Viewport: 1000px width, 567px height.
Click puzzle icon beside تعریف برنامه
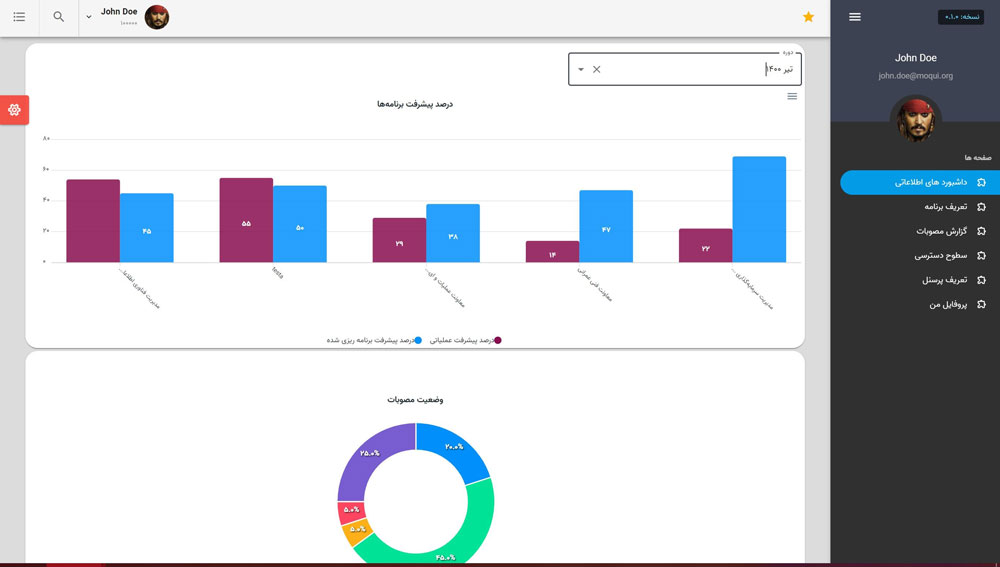[x=981, y=207]
